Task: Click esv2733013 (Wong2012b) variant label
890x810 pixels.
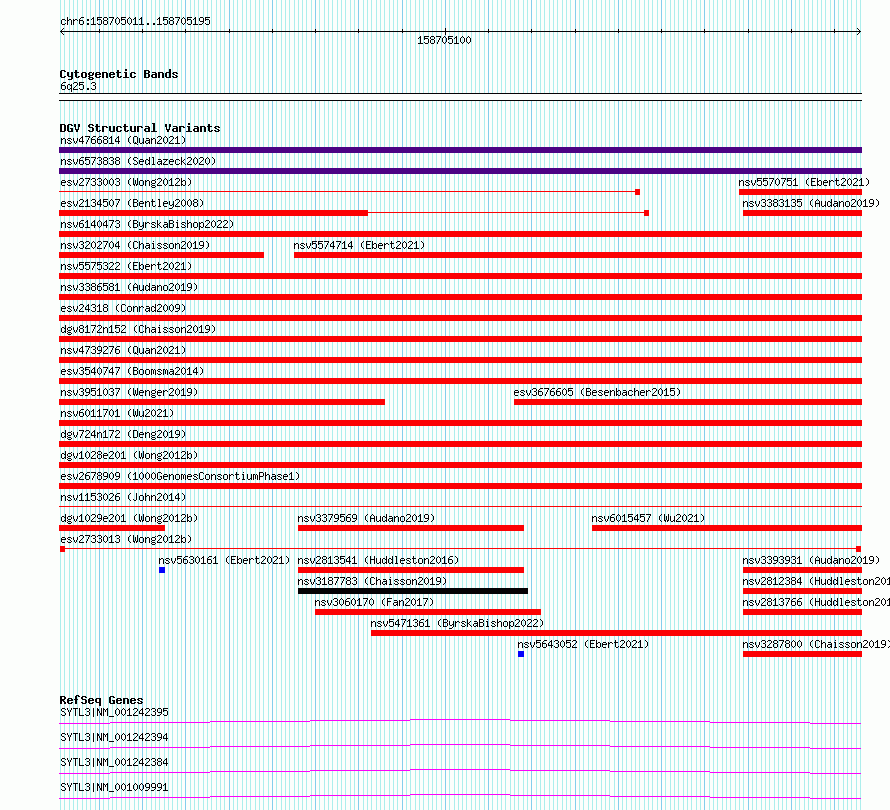Action: pos(126,539)
